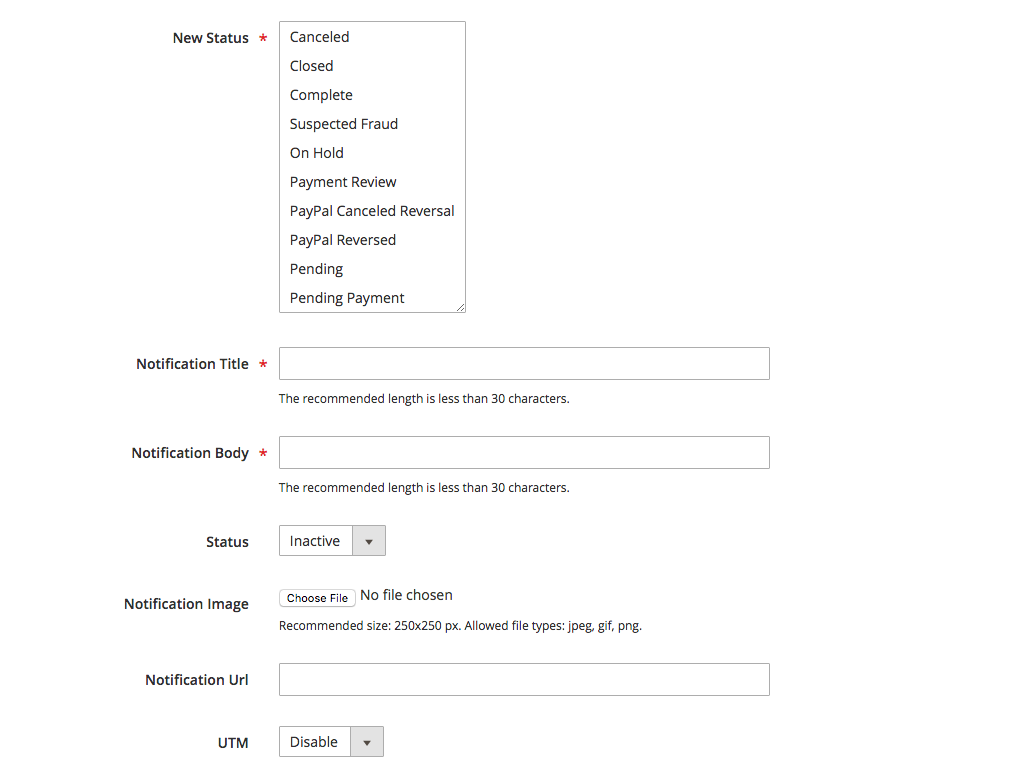1024x768 pixels.
Task: Click the Status field label
Action: click(x=227, y=542)
